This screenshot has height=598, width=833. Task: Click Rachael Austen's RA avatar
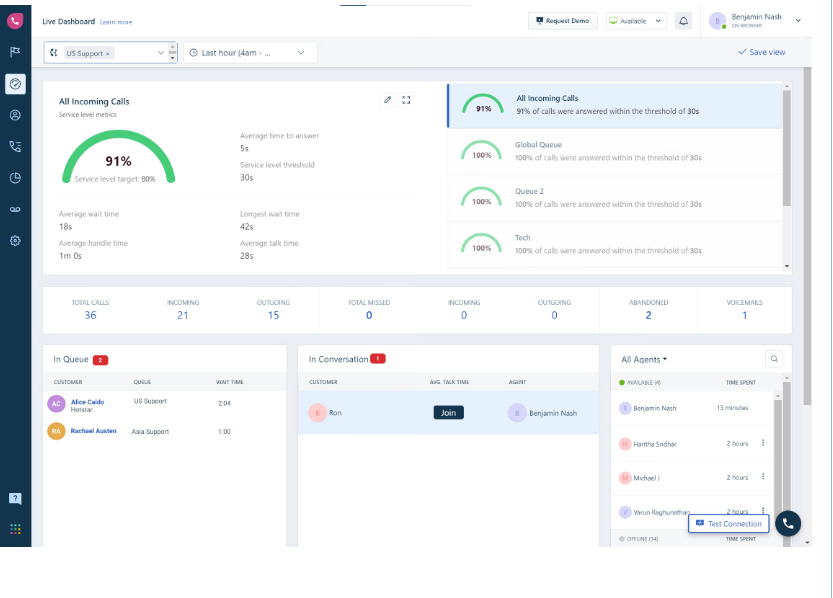pyautogui.click(x=56, y=431)
